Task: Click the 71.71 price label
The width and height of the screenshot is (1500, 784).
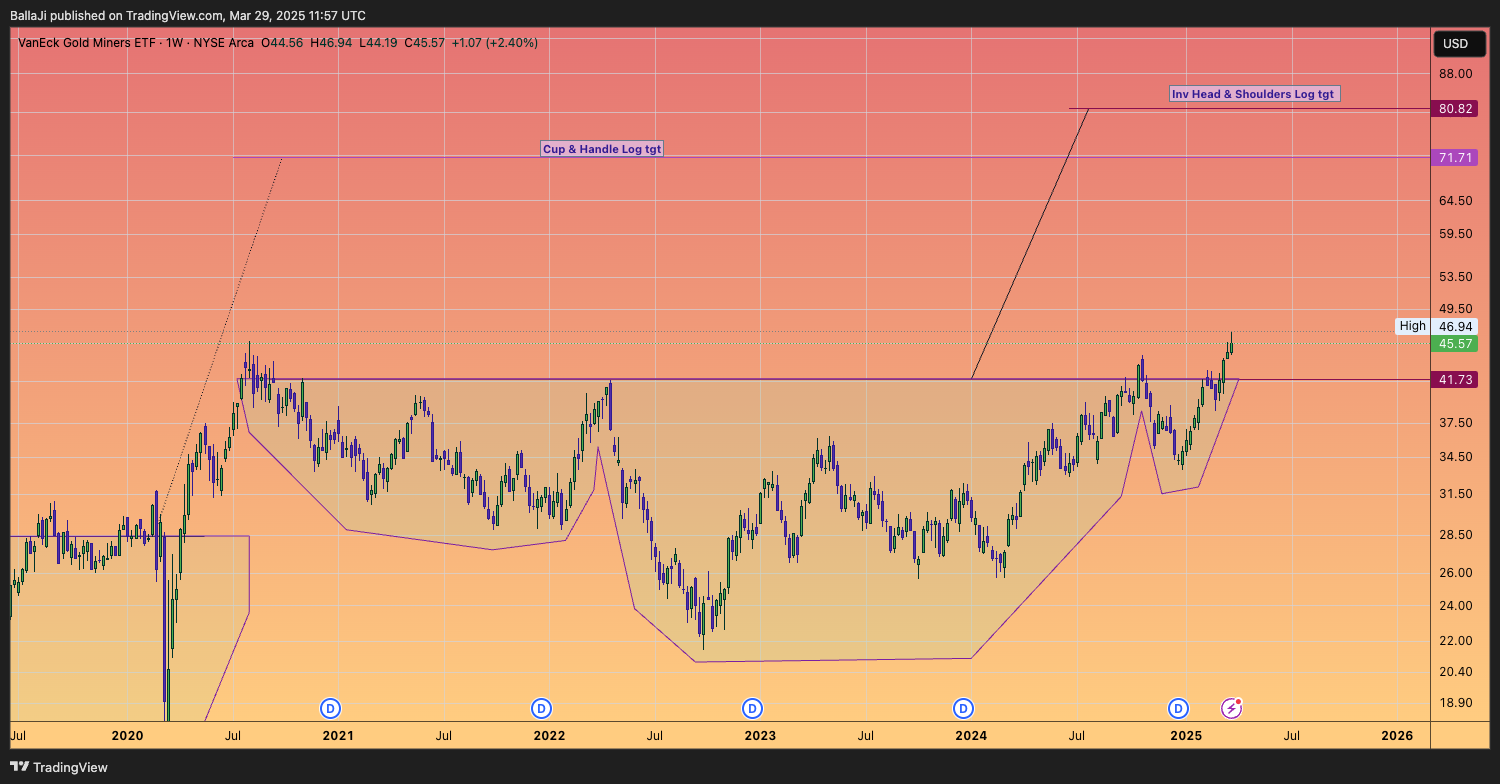Action: coord(1456,158)
